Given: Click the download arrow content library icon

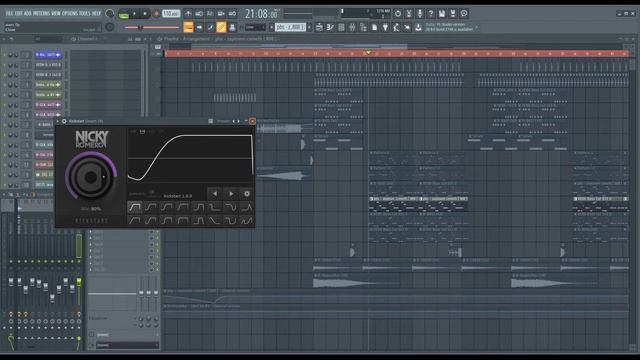Looking at the screenshot, I should (x=418, y=27).
